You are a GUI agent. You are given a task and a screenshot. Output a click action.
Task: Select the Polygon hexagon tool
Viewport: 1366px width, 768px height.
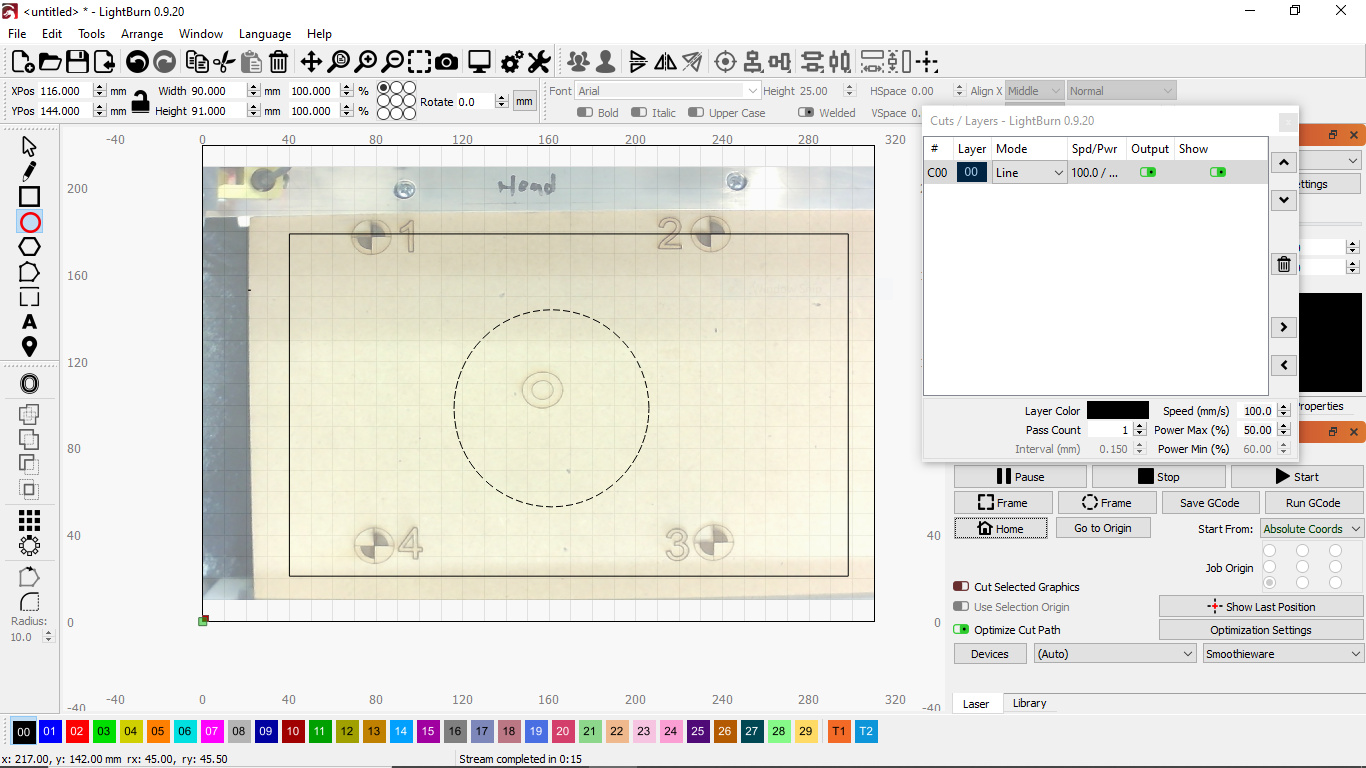click(29, 246)
